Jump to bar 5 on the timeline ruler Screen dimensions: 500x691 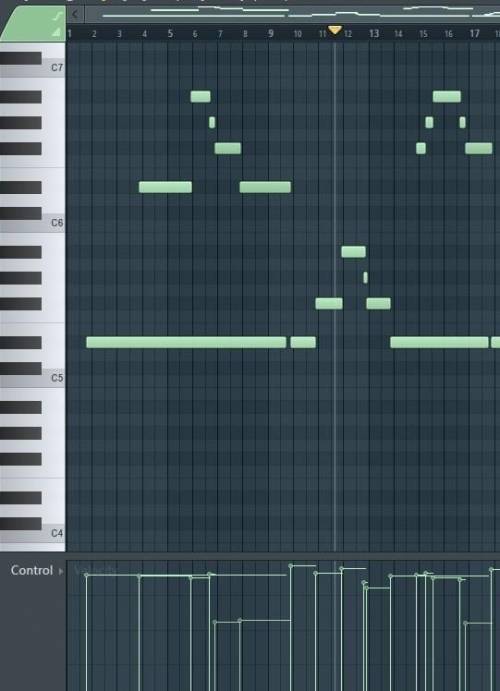click(170, 33)
